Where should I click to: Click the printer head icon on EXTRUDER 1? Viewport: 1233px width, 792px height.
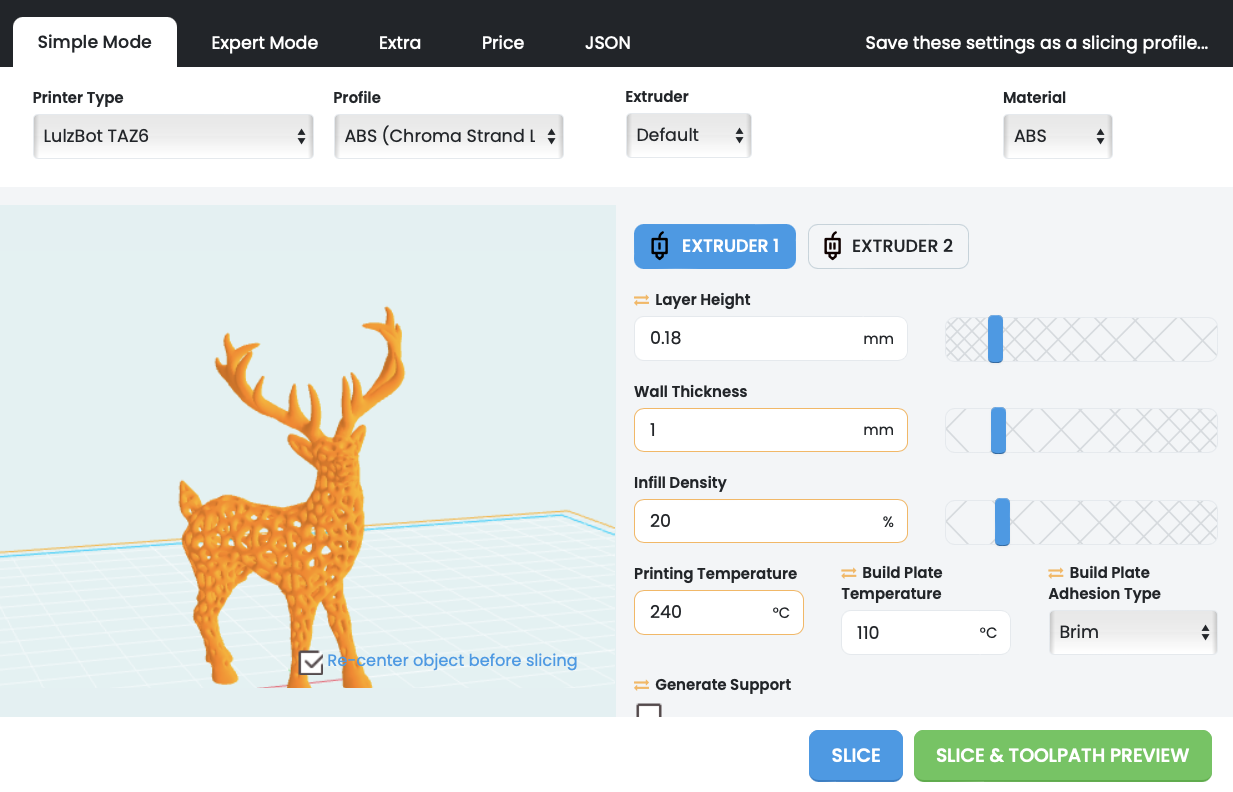(659, 246)
